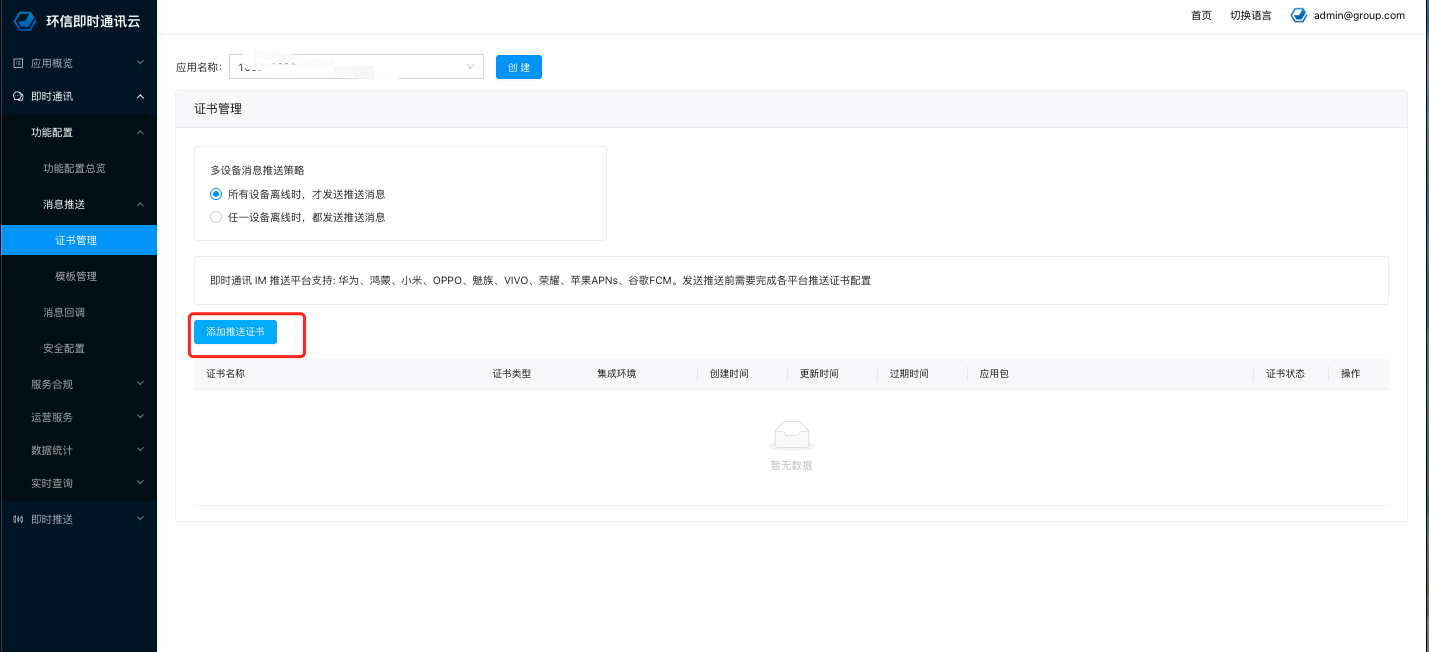Screen dimensions: 1429x652
Task: Open 功能配置总览 sidebar item
Action: click(74, 168)
